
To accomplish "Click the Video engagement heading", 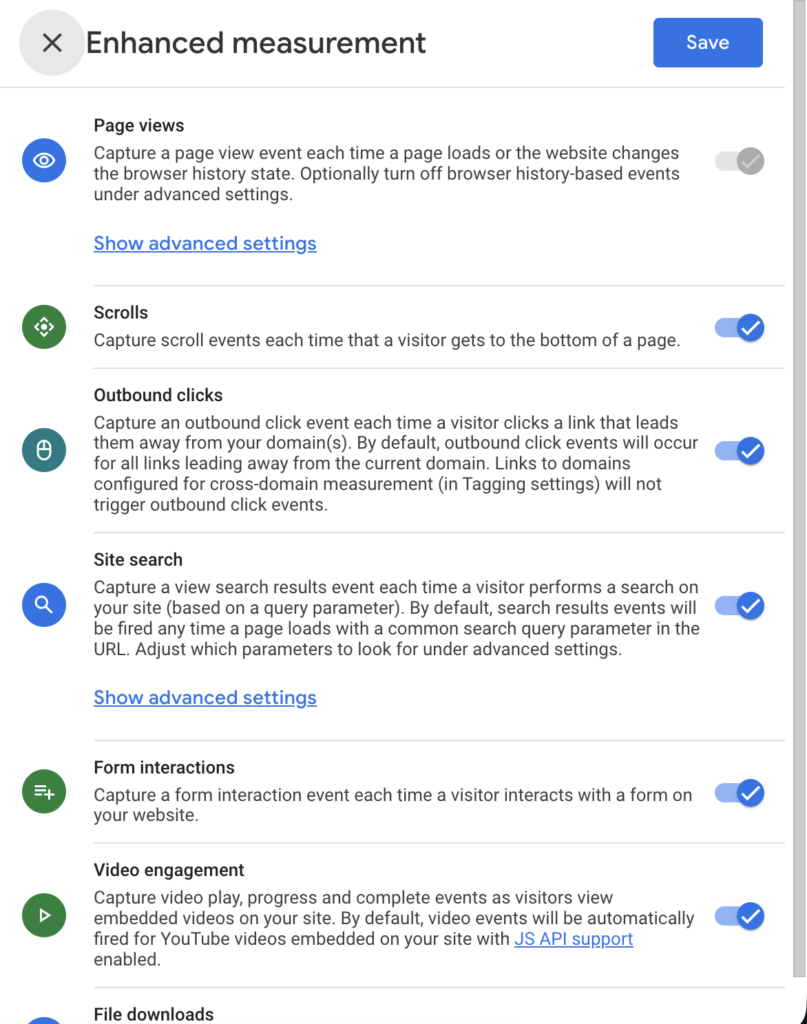I will point(169,870).
